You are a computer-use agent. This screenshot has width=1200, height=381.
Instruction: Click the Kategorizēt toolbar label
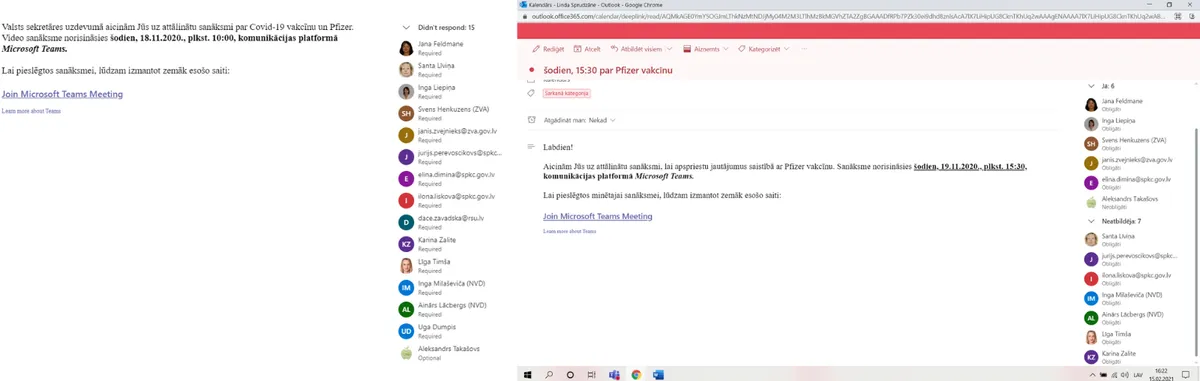point(765,49)
